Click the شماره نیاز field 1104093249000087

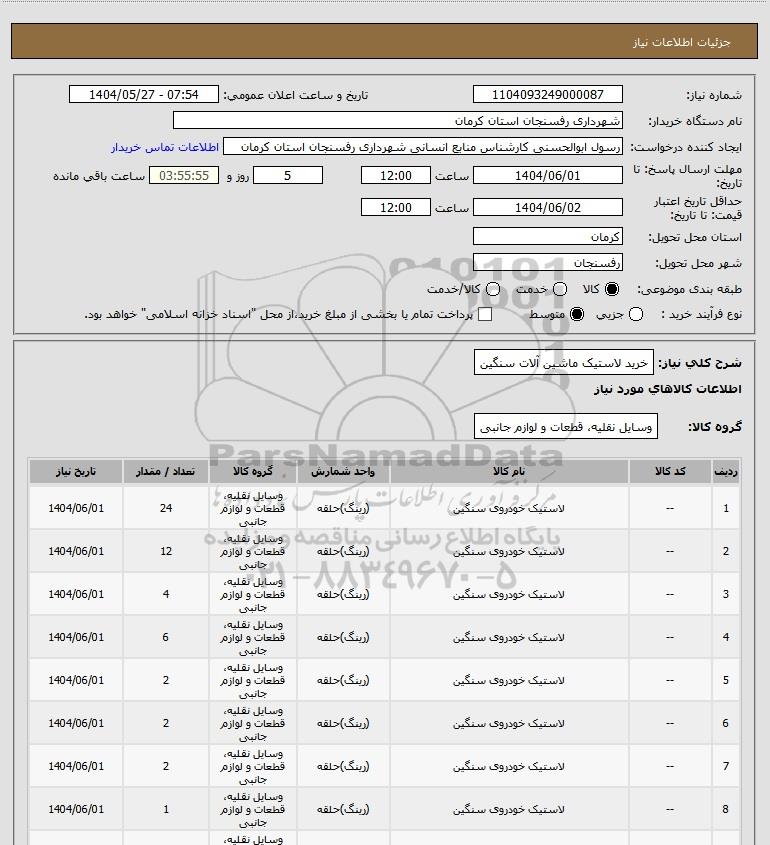click(547, 94)
